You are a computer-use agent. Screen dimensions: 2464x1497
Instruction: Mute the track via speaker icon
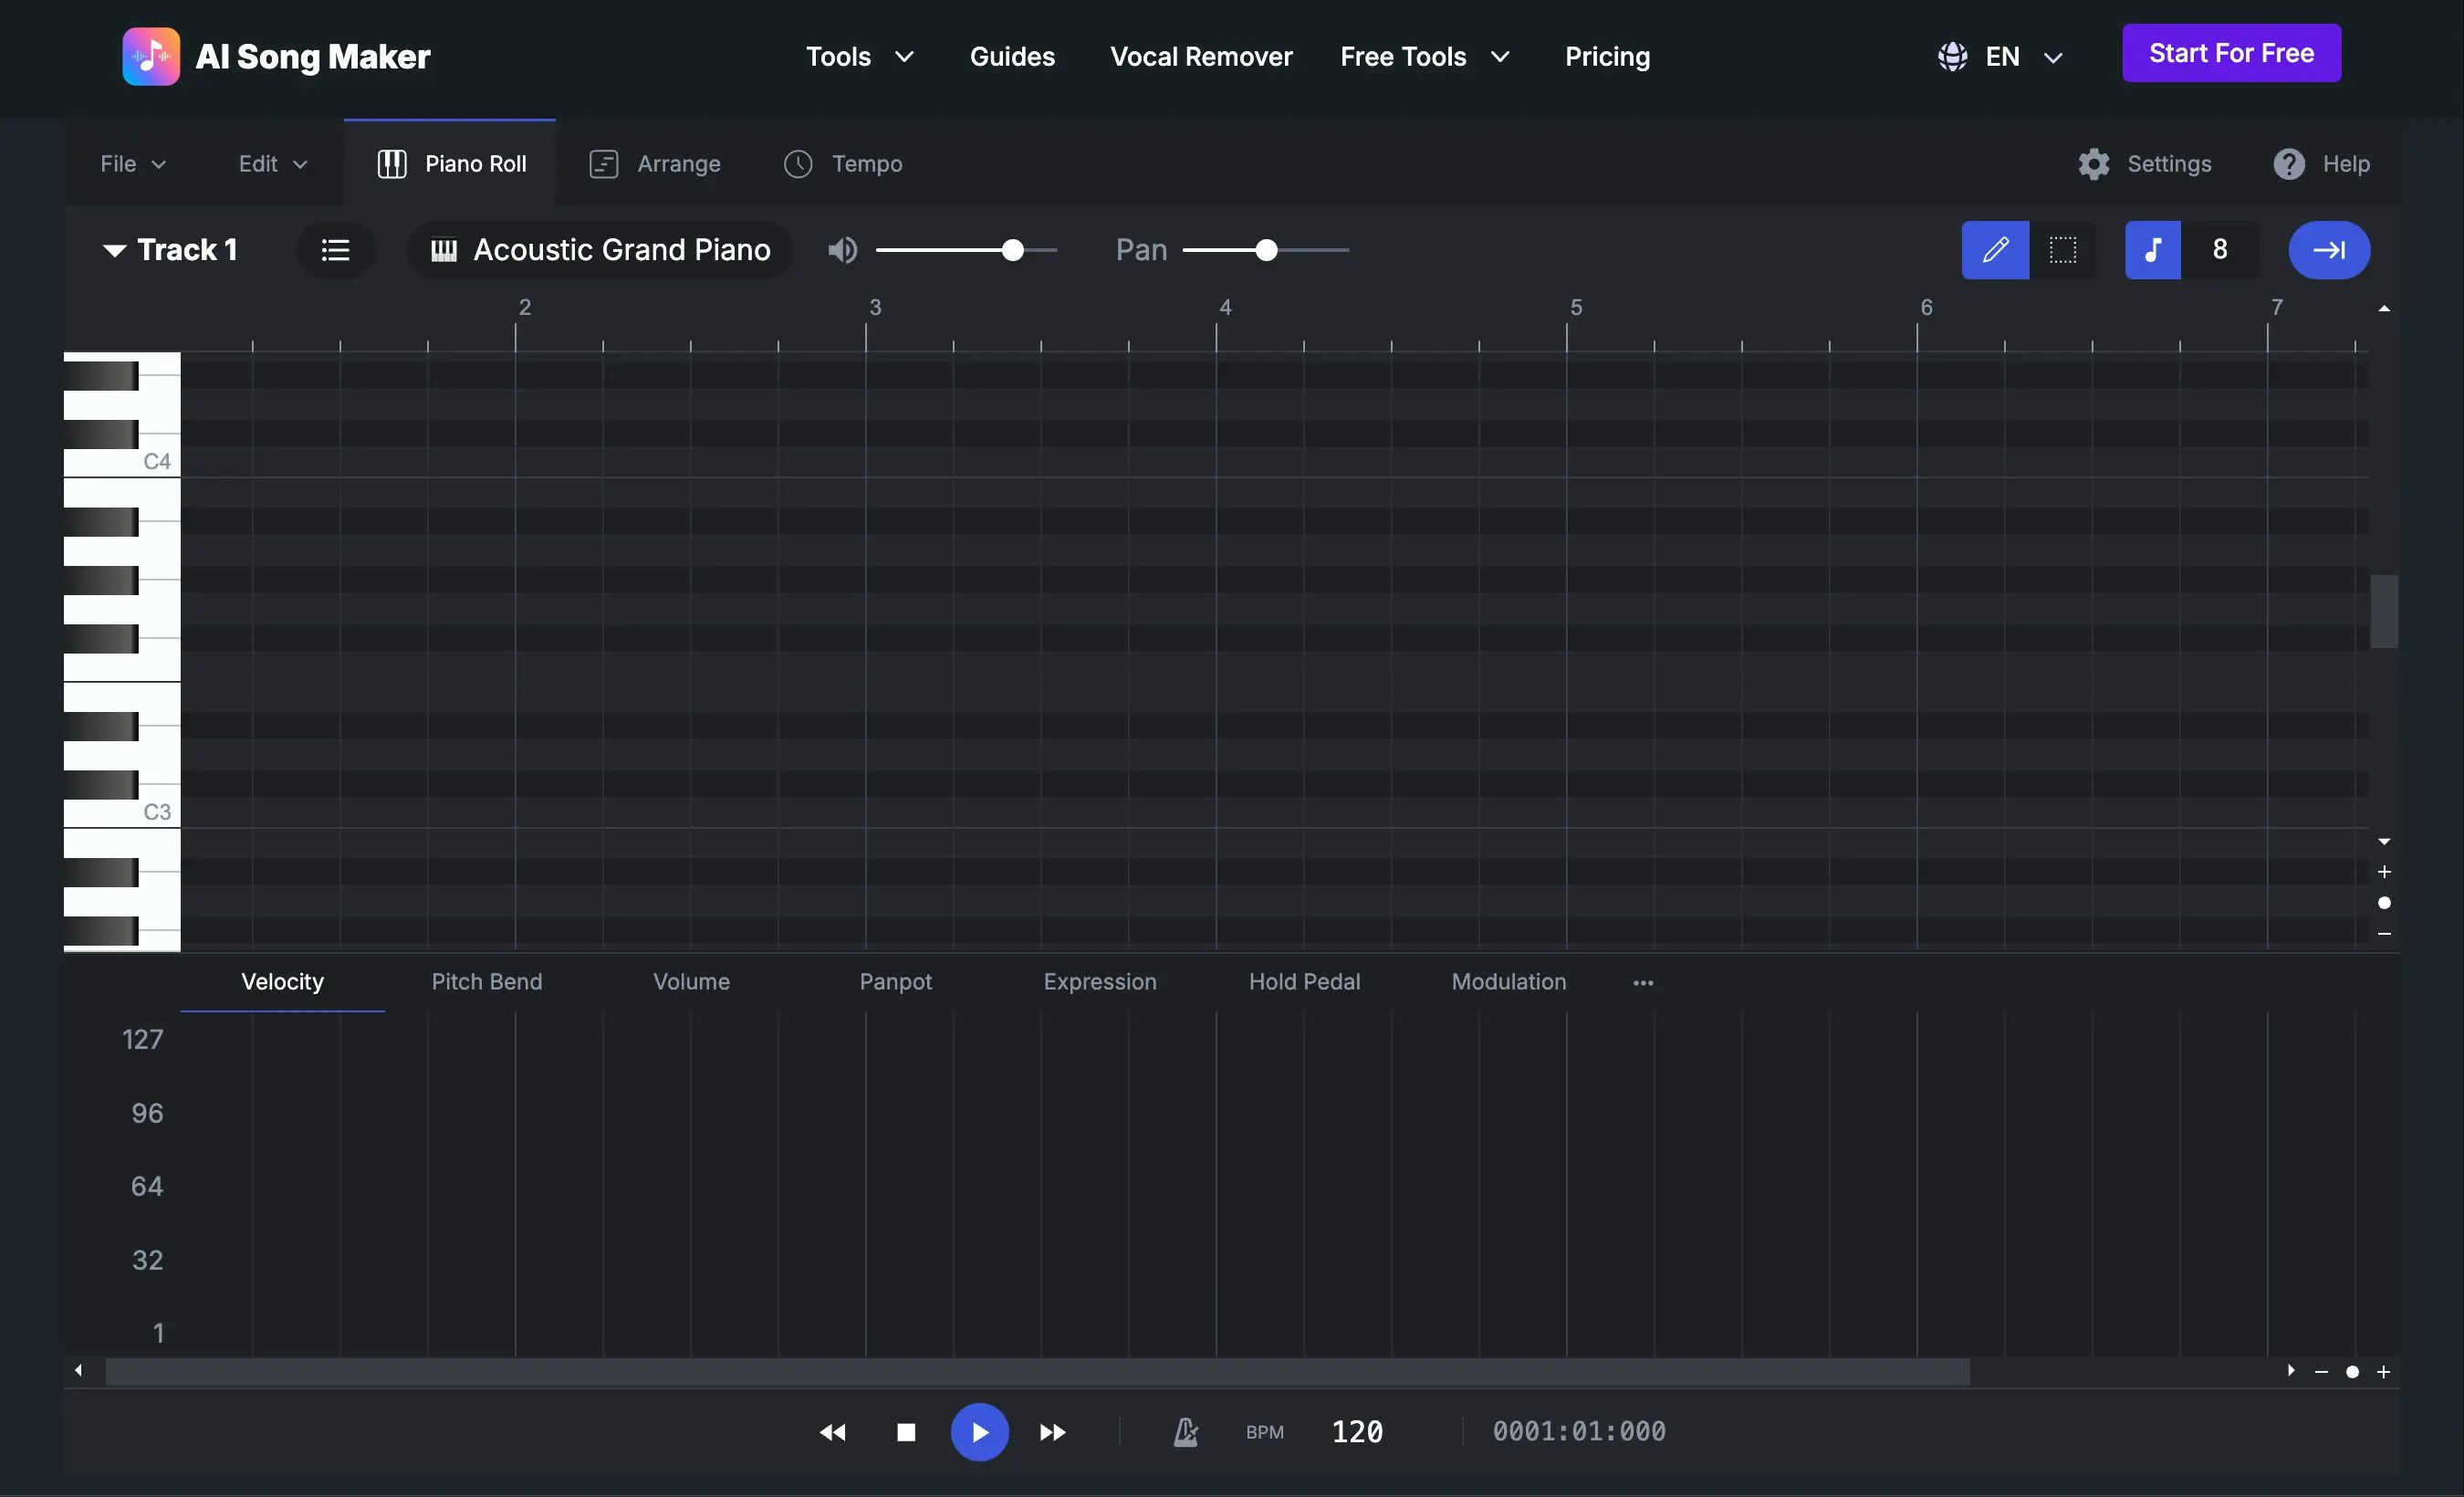843,250
